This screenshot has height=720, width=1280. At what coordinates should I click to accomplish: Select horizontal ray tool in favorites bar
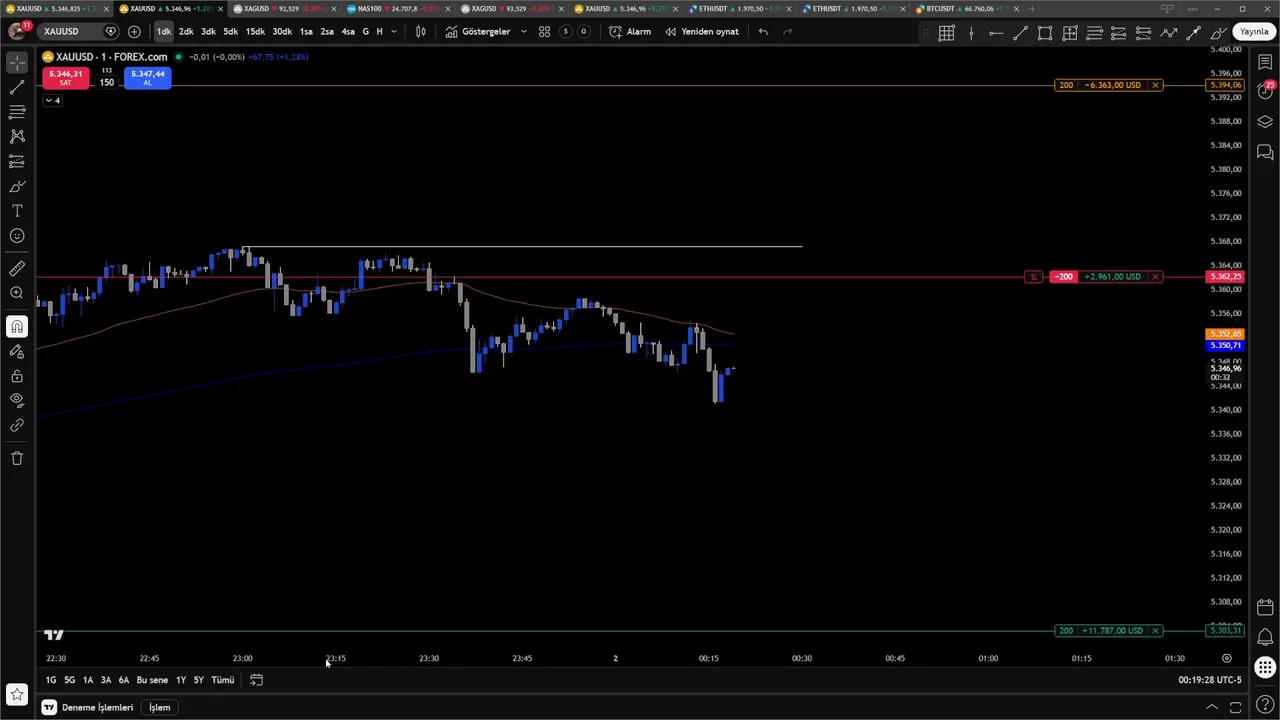tap(996, 33)
